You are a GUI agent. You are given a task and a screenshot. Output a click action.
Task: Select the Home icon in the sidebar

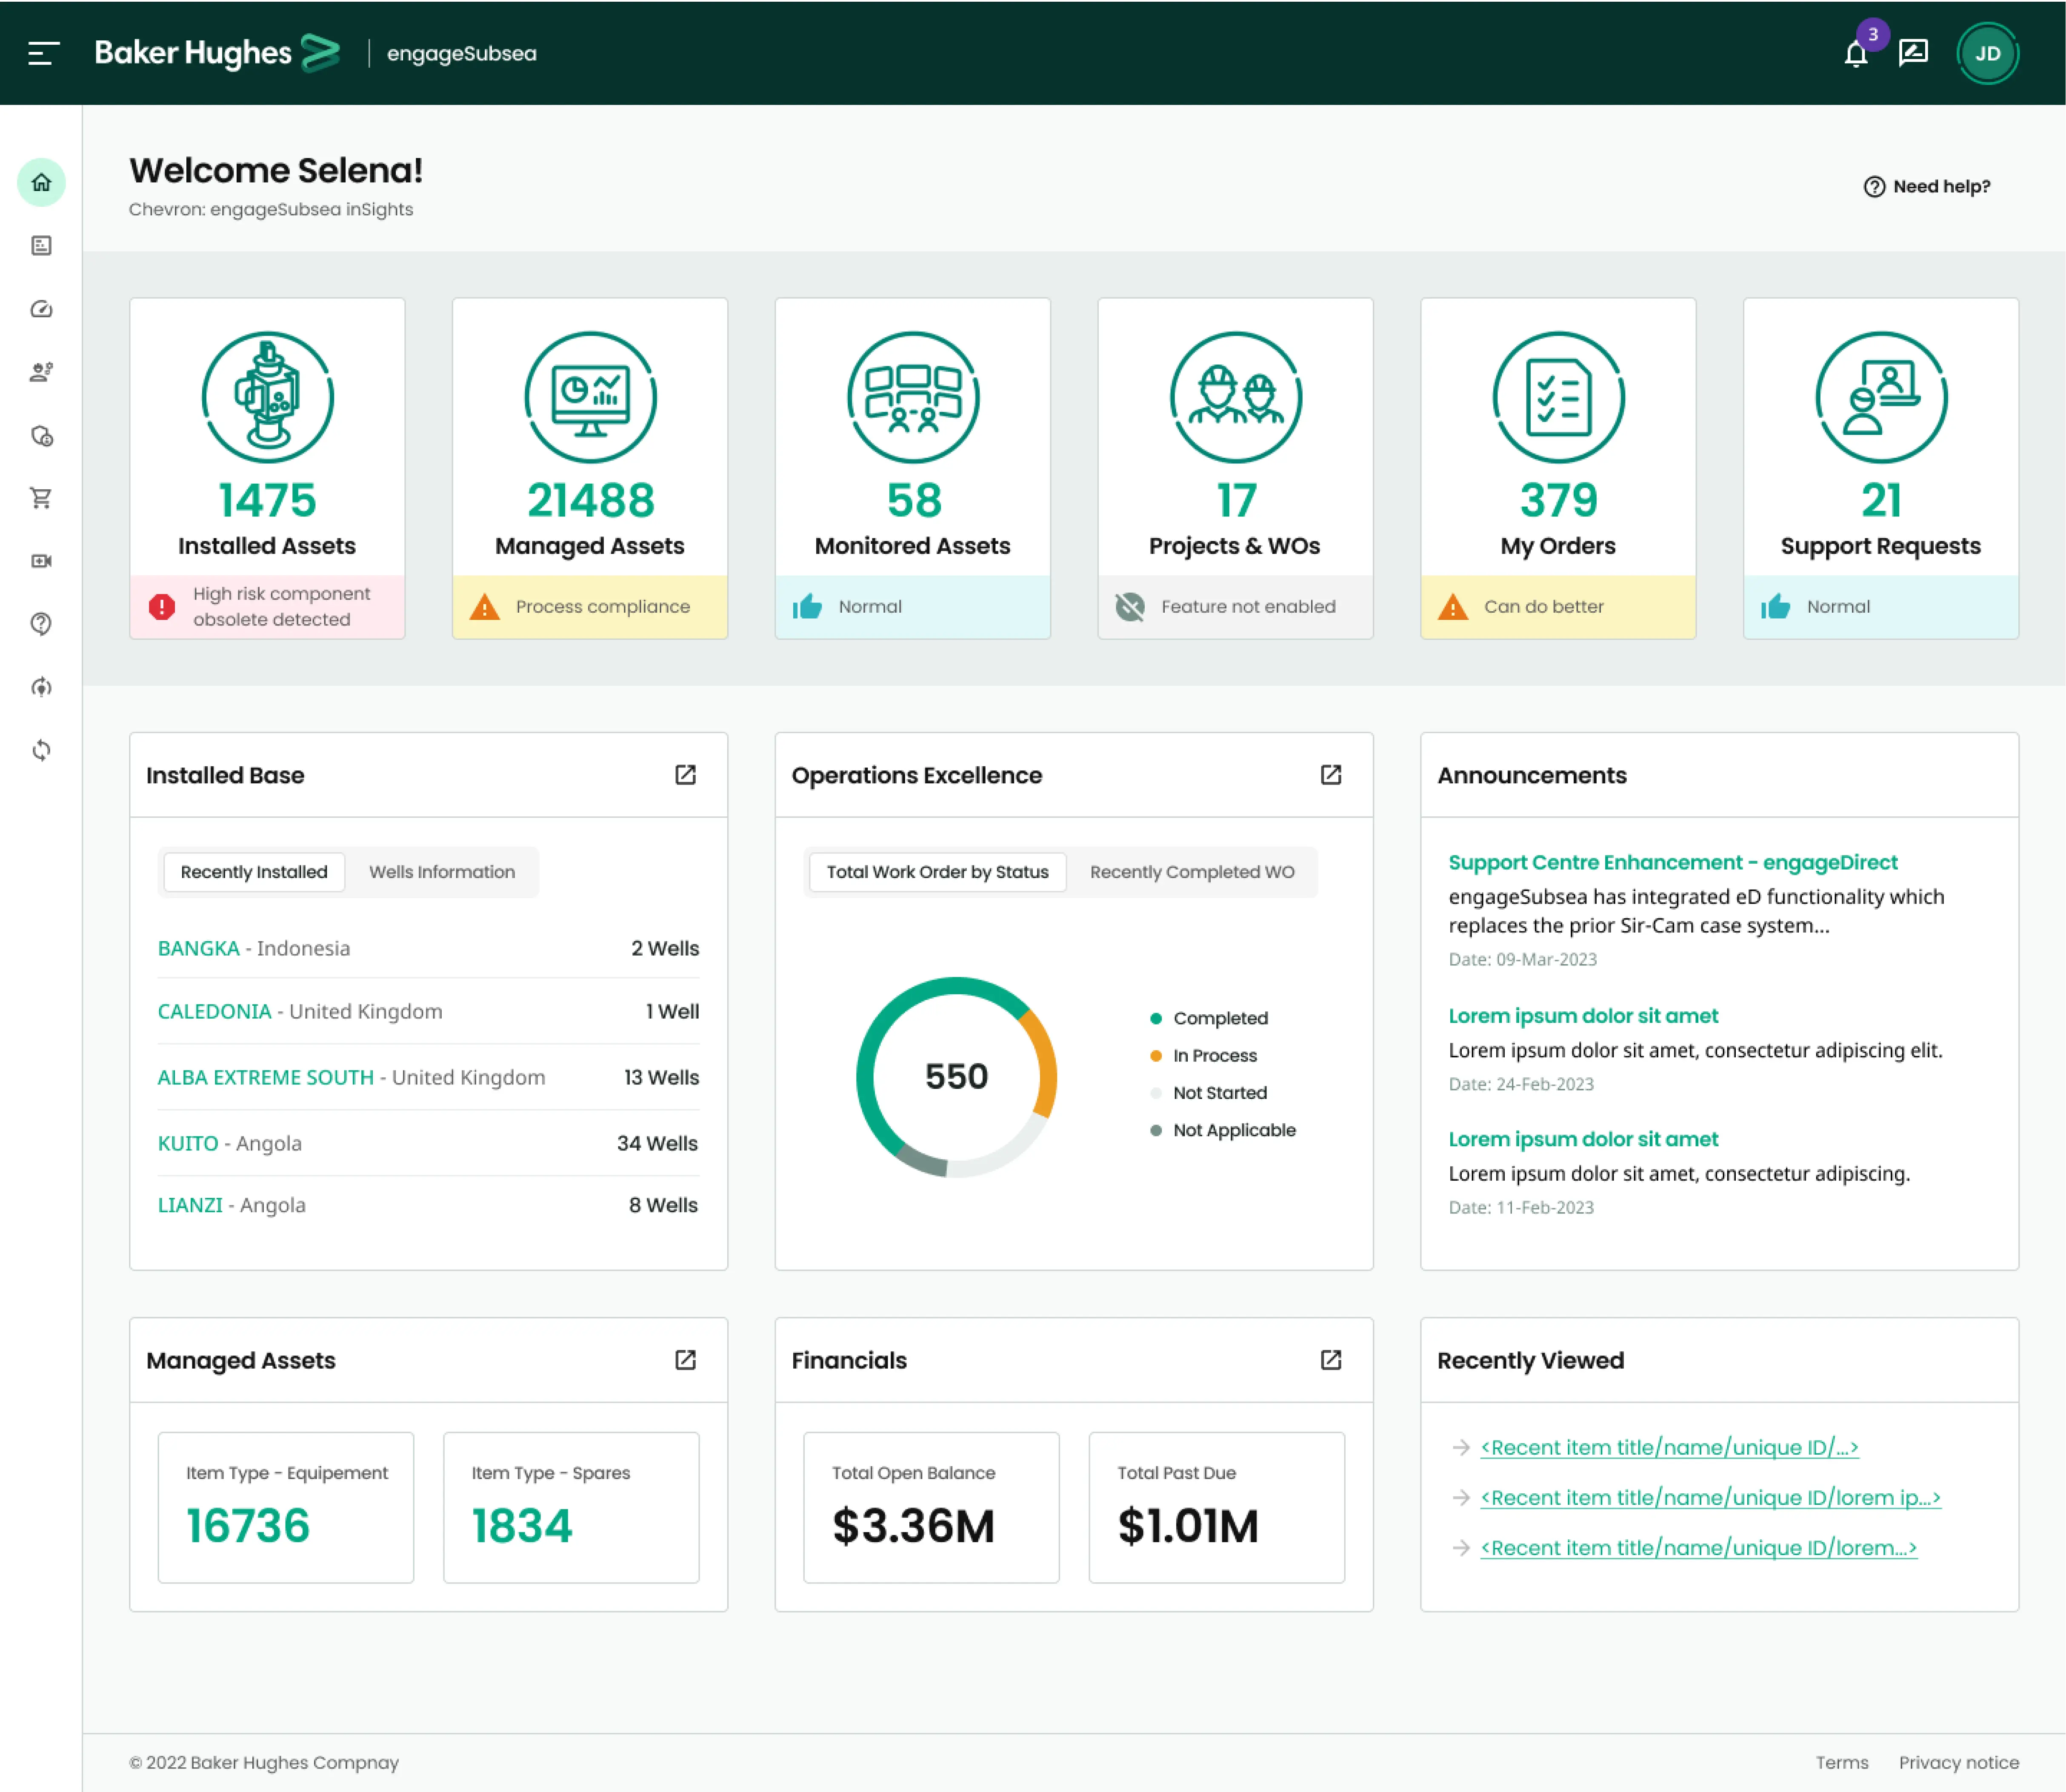click(41, 183)
